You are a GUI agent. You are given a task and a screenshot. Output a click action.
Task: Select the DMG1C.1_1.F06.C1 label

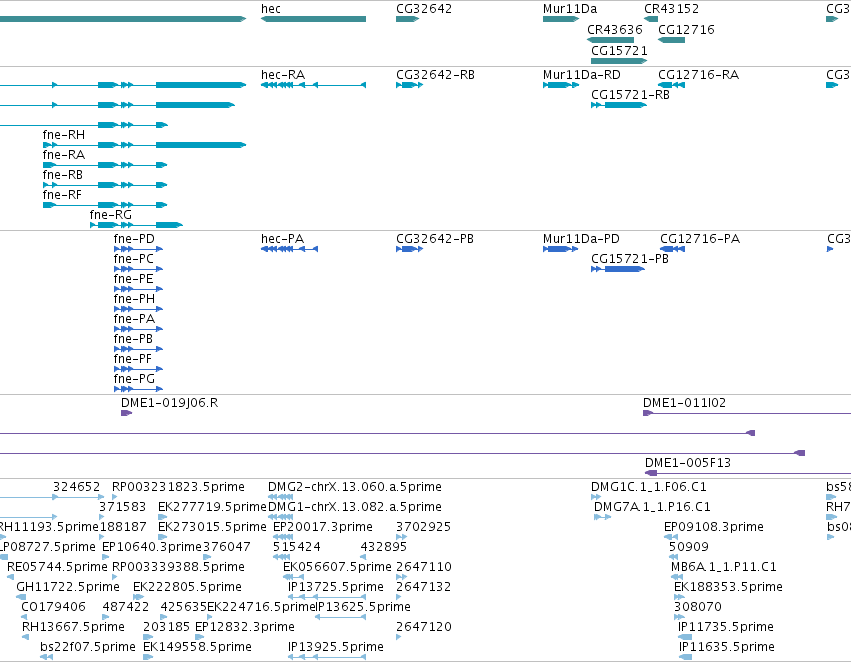(x=649, y=487)
